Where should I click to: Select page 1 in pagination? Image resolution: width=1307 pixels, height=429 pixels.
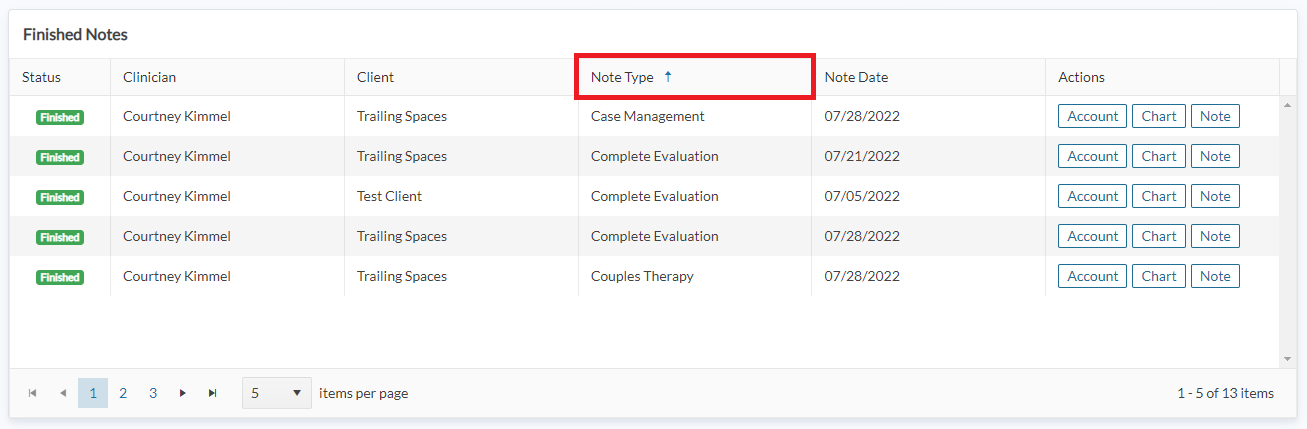(93, 393)
